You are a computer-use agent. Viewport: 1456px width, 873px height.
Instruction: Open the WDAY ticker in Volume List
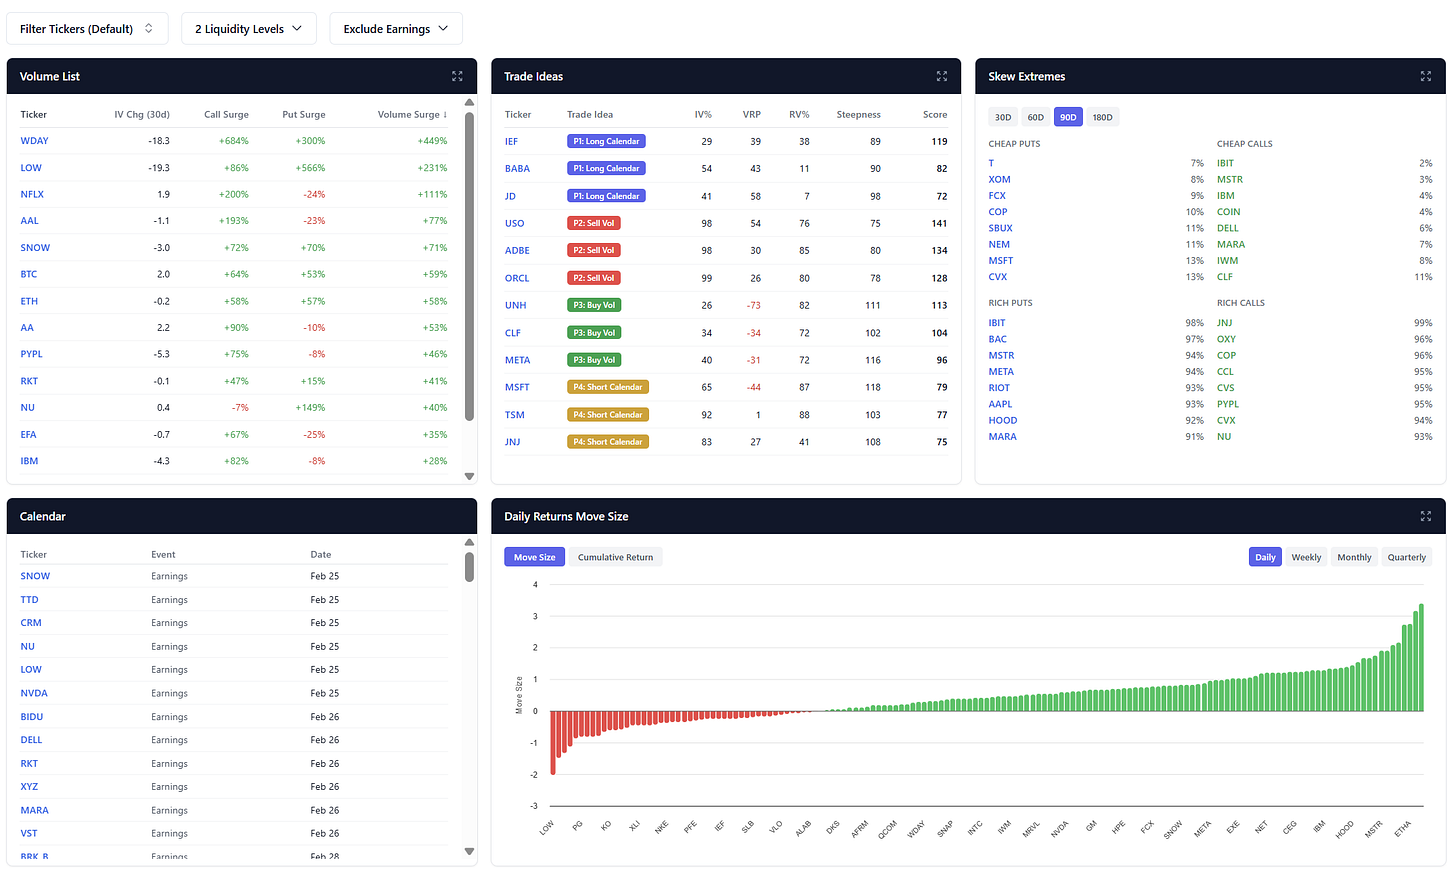pos(34,141)
